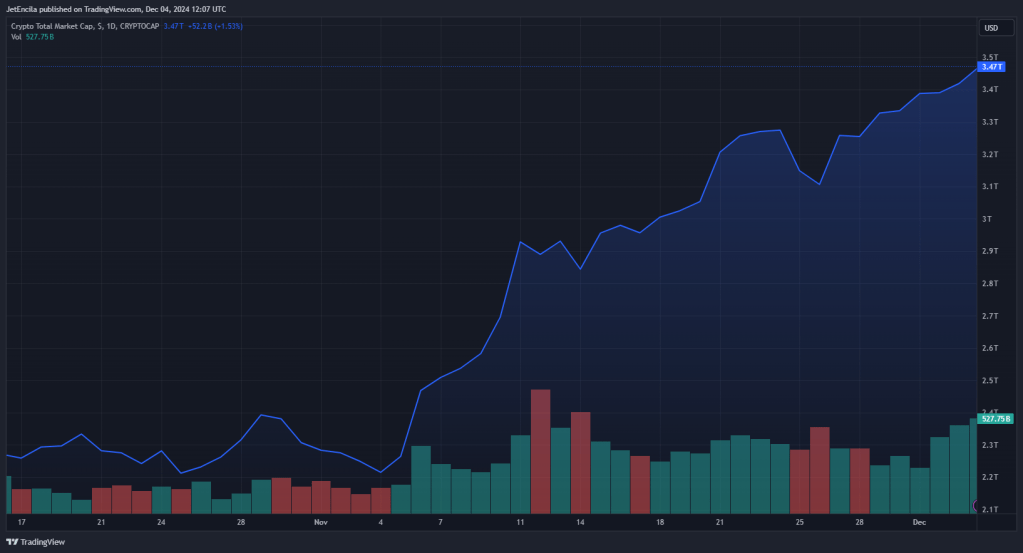Click the CRYPTOCAP source label
The height and width of the screenshot is (553, 1023).
point(140,27)
